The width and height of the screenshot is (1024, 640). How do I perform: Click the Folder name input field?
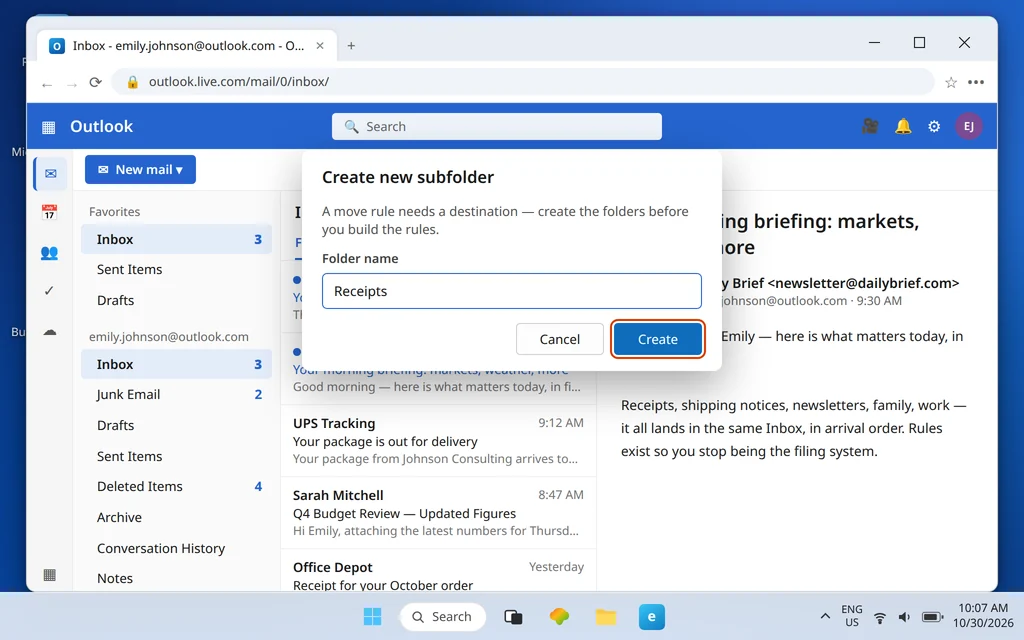(511, 291)
